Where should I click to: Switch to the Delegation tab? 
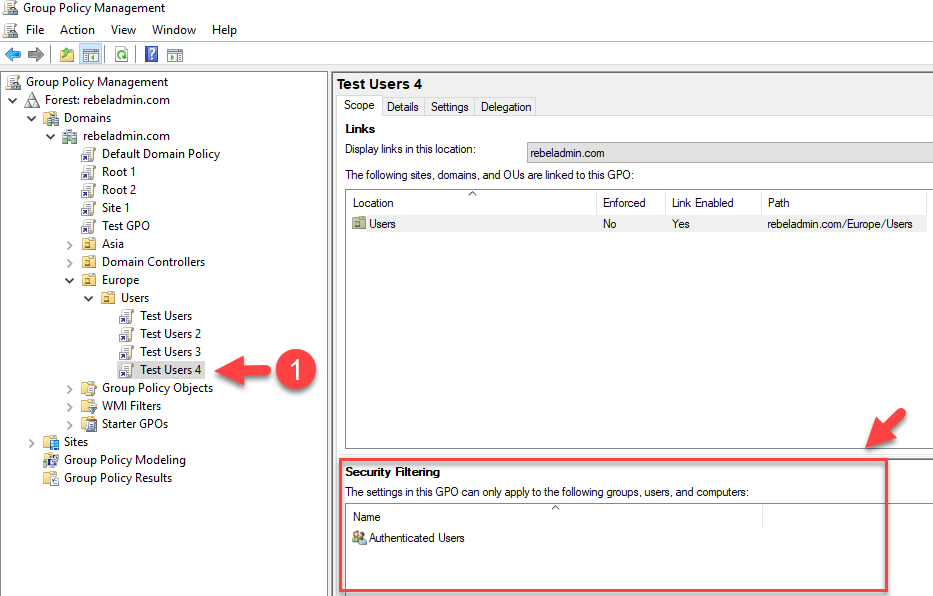tap(506, 107)
